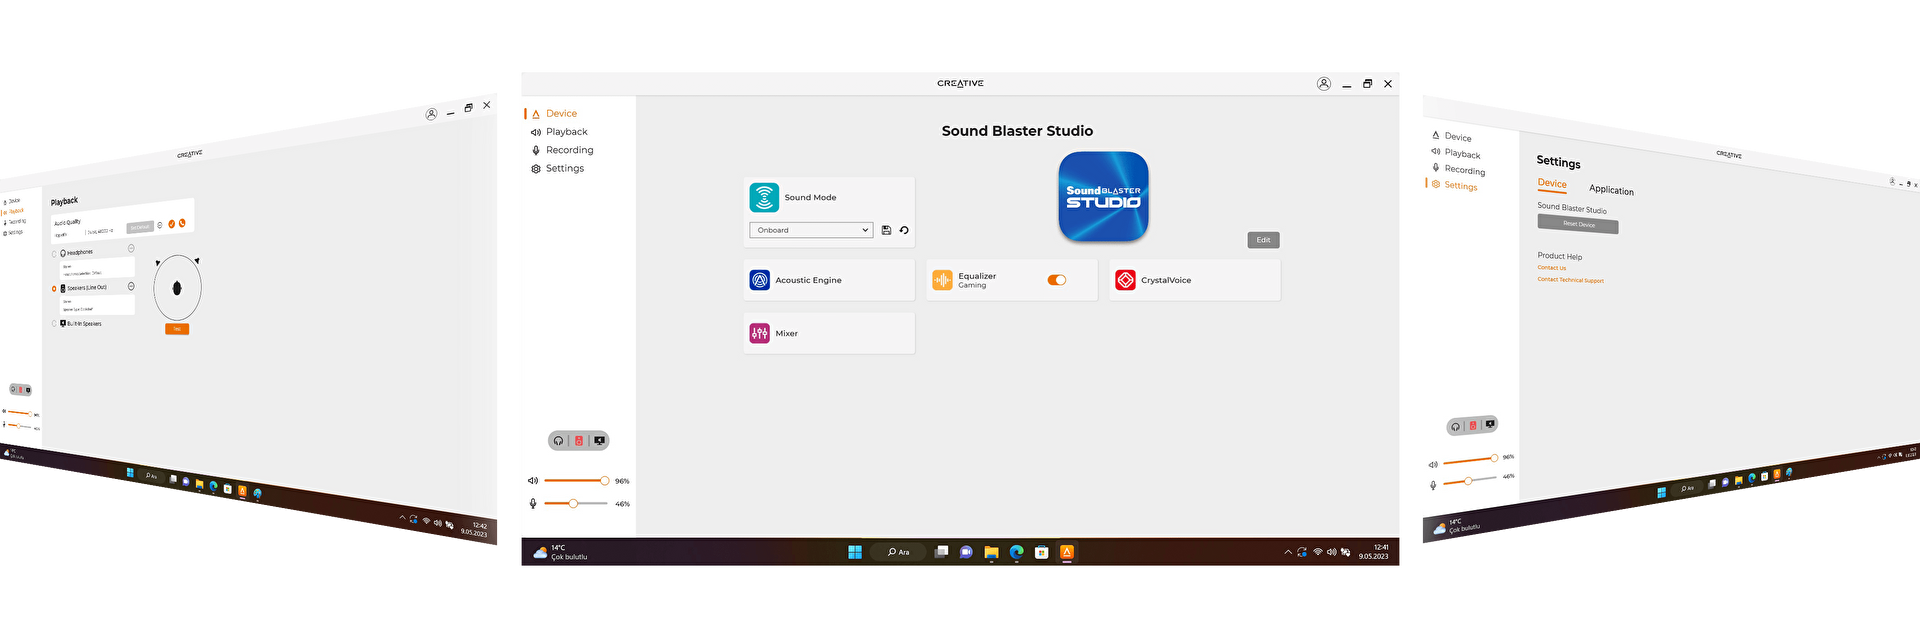Screen dimensions: 1920x638
Task: Open Start menu on Settings window taskbar
Action: coord(1661,493)
